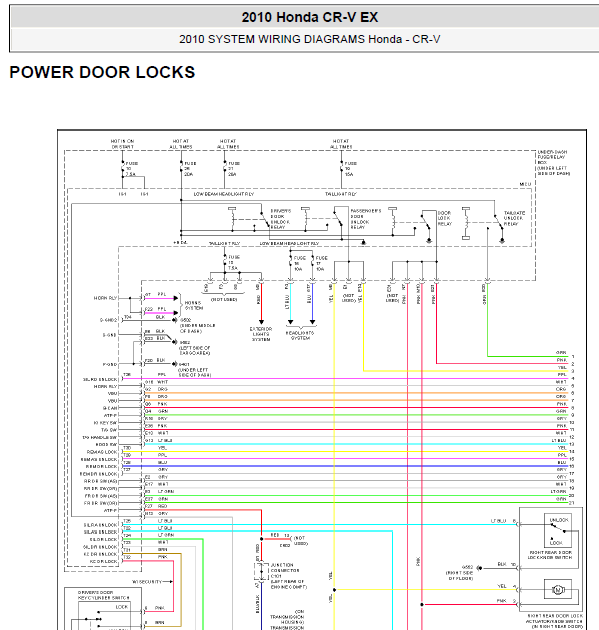Select the 'DRIVER'S DOOR KEY CYLINDER SWITCH' label
The height and width of the screenshot is (630, 599).
(103, 595)
